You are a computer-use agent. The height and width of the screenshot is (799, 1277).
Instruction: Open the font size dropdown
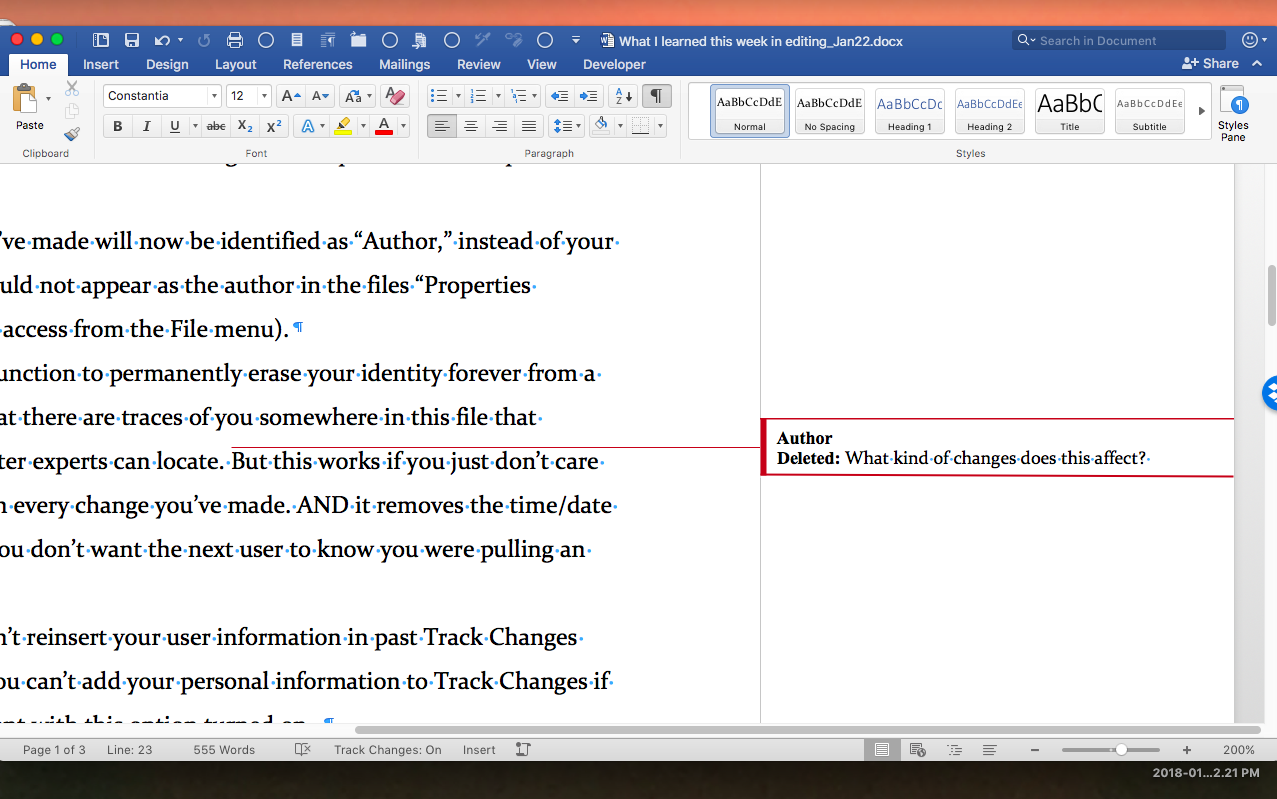pos(264,95)
